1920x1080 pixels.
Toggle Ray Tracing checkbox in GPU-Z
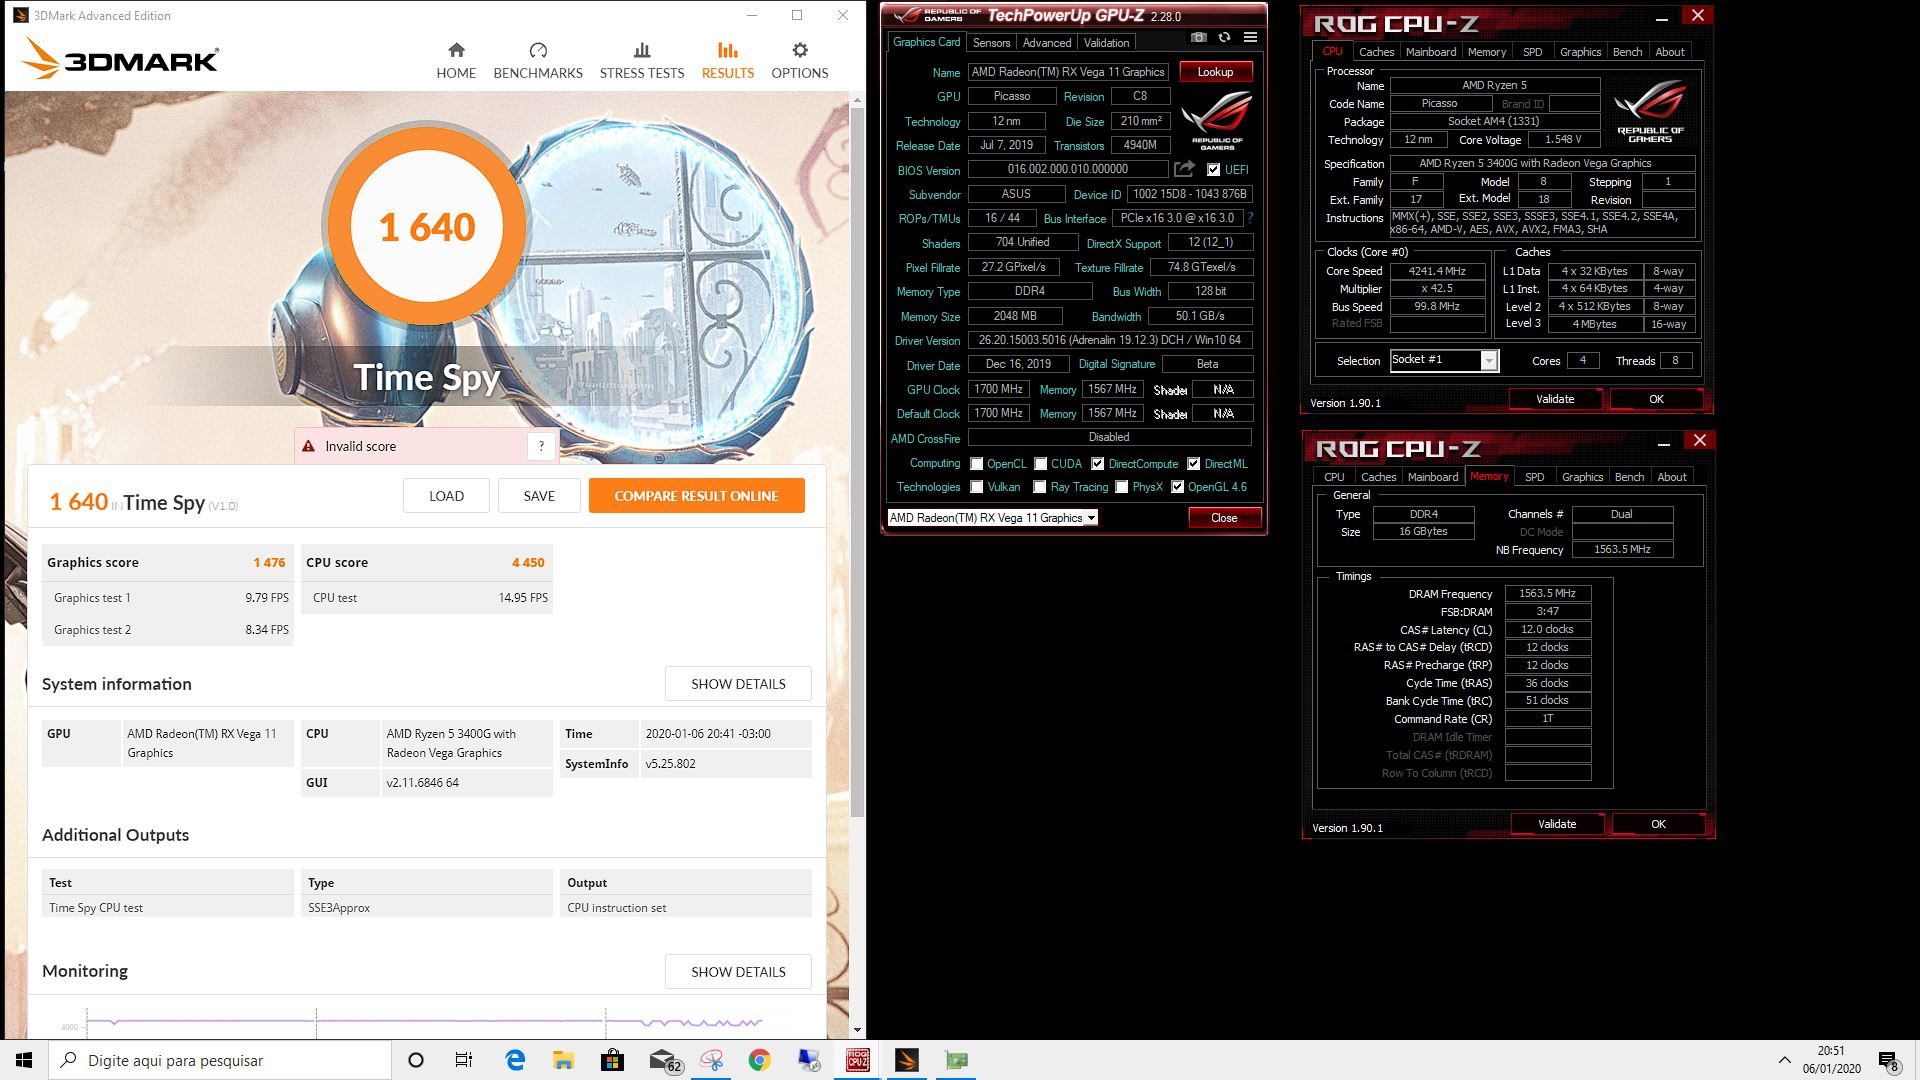pyautogui.click(x=1040, y=487)
